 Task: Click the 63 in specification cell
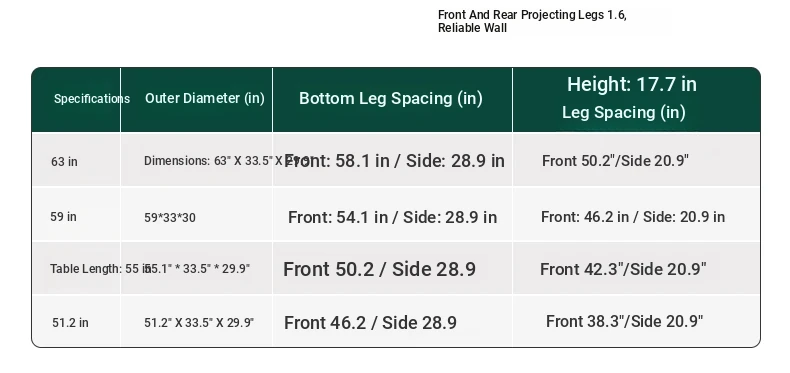[x=64, y=162]
